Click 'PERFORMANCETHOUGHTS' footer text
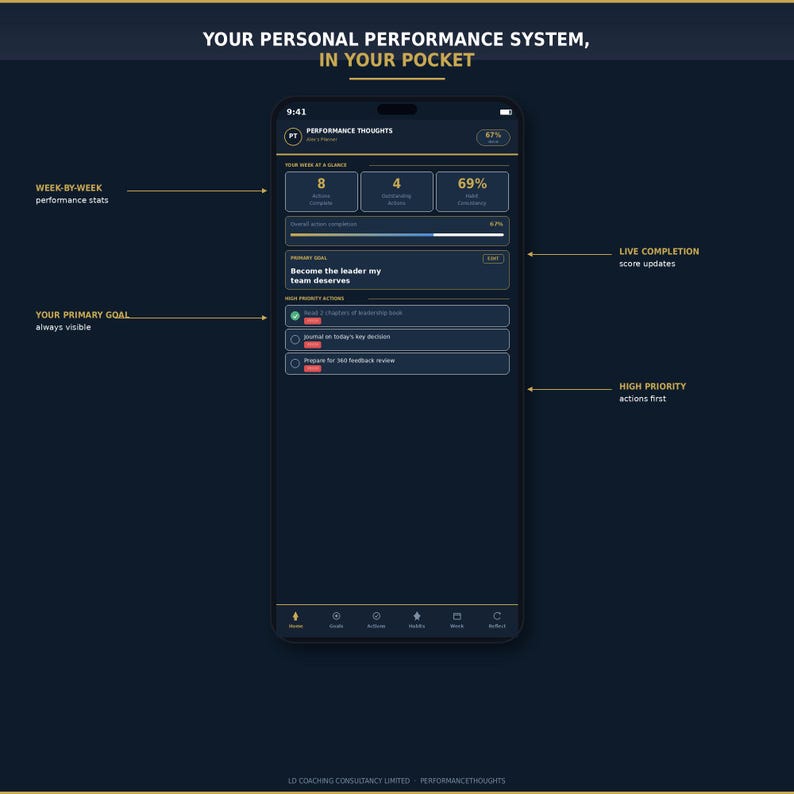This screenshot has height=794, width=794. coord(462,781)
